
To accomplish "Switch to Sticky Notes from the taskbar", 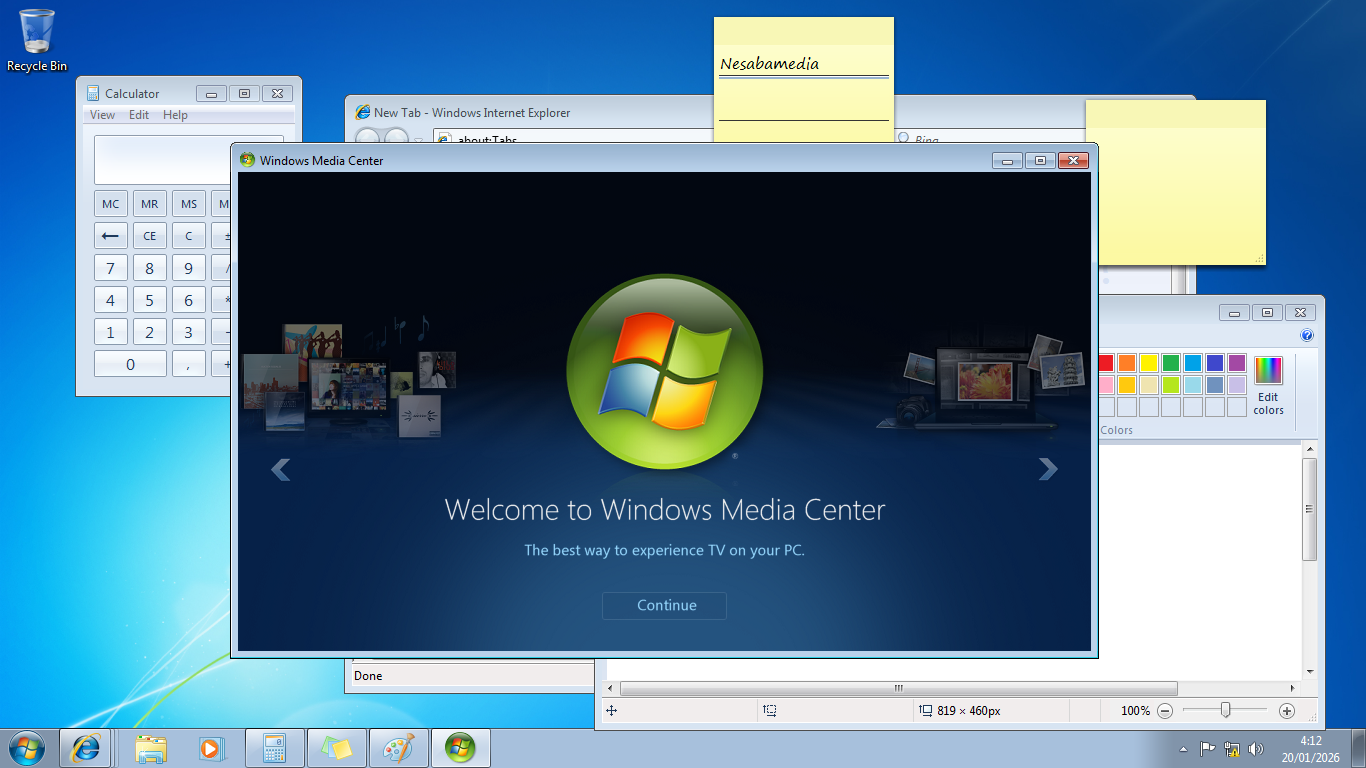I will (337, 748).
